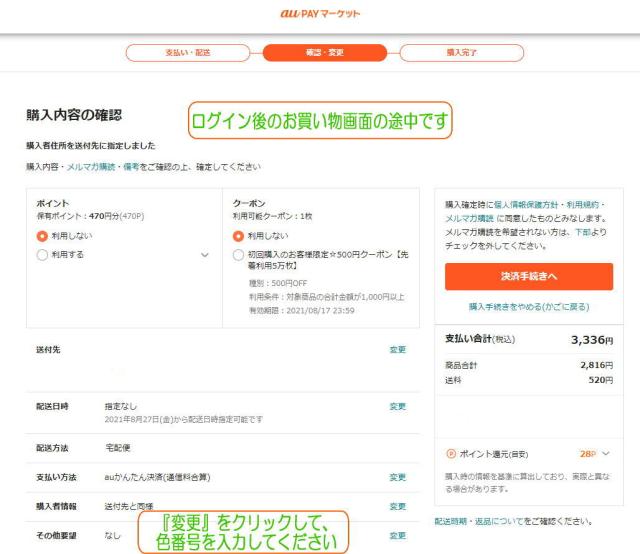
Task: Go to the 支払い・配送 step
Action: [188, 53]
